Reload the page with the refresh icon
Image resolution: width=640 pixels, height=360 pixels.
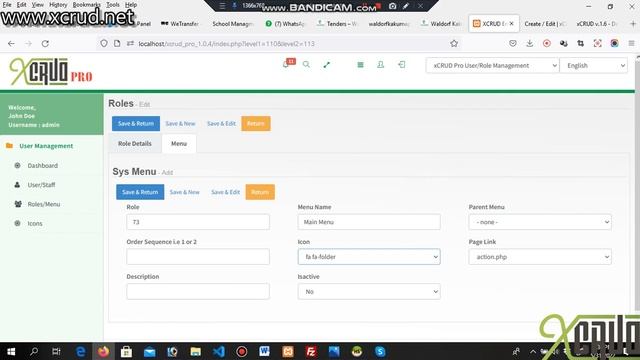coord(45,43)
